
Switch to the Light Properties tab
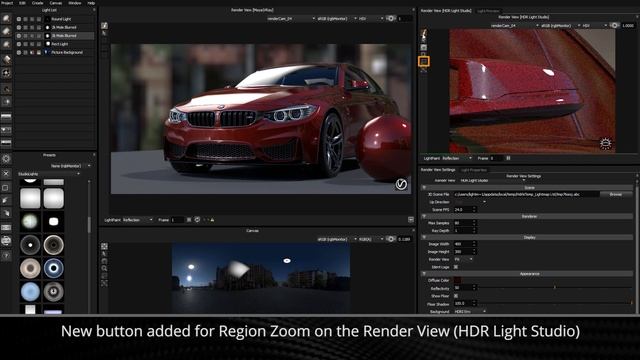coord(473,170)
